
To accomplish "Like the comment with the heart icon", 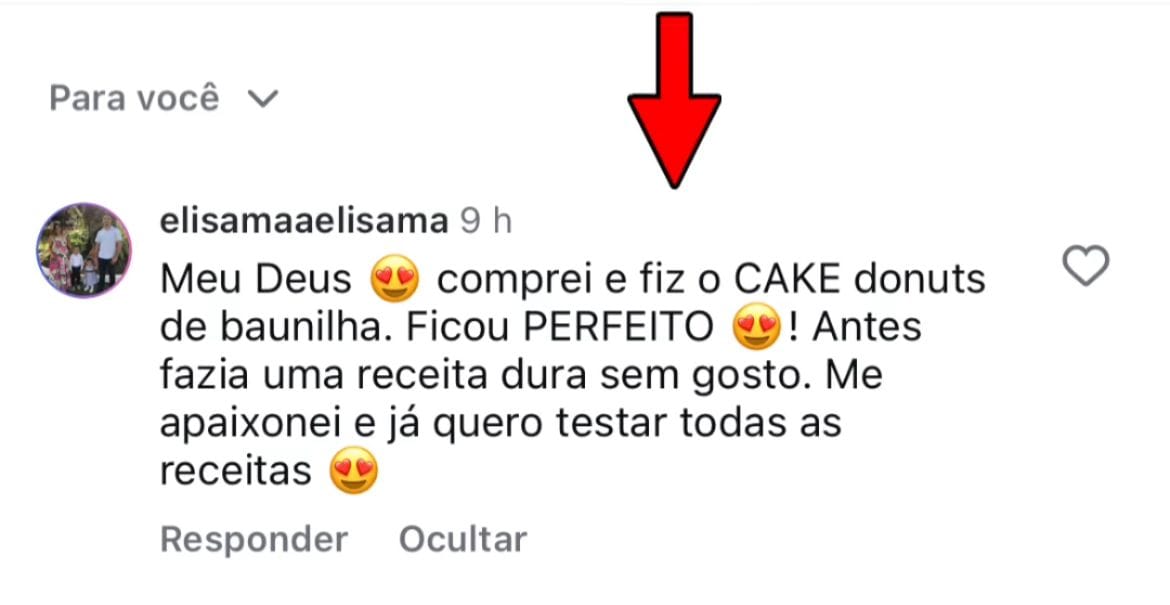I will [x=1086, y=266].
